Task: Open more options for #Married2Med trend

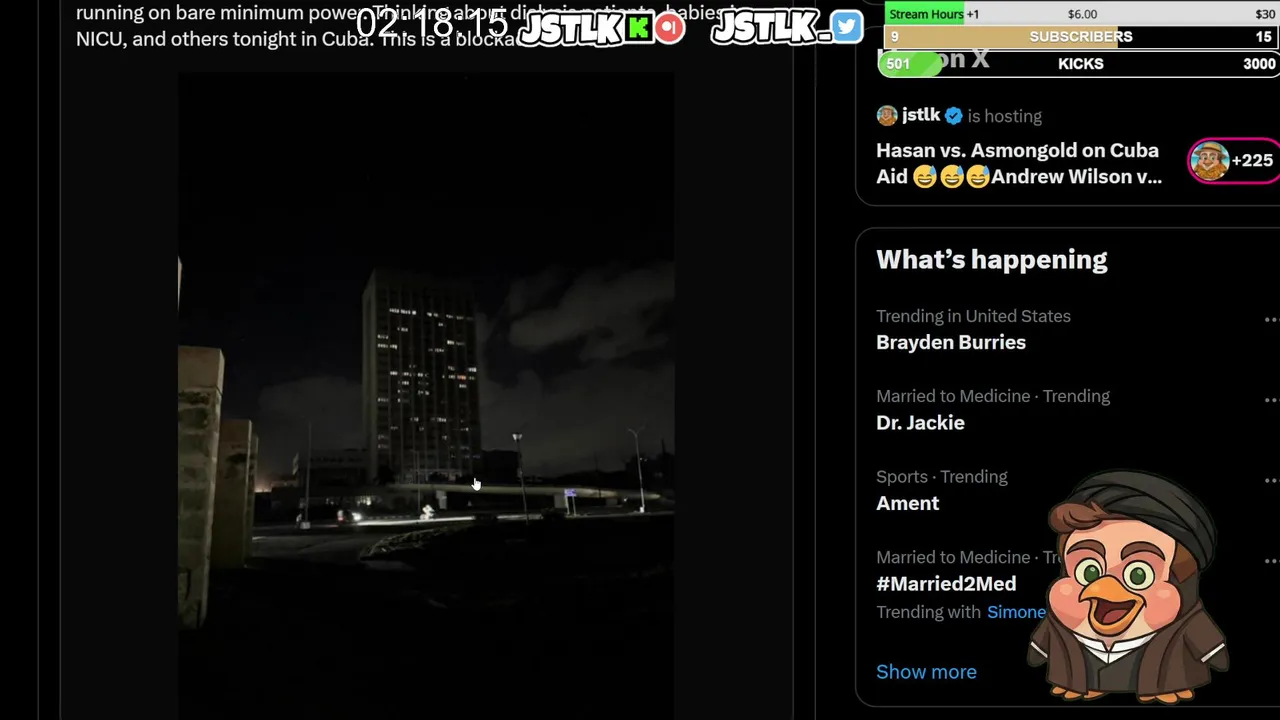Action: point(1271,561)
